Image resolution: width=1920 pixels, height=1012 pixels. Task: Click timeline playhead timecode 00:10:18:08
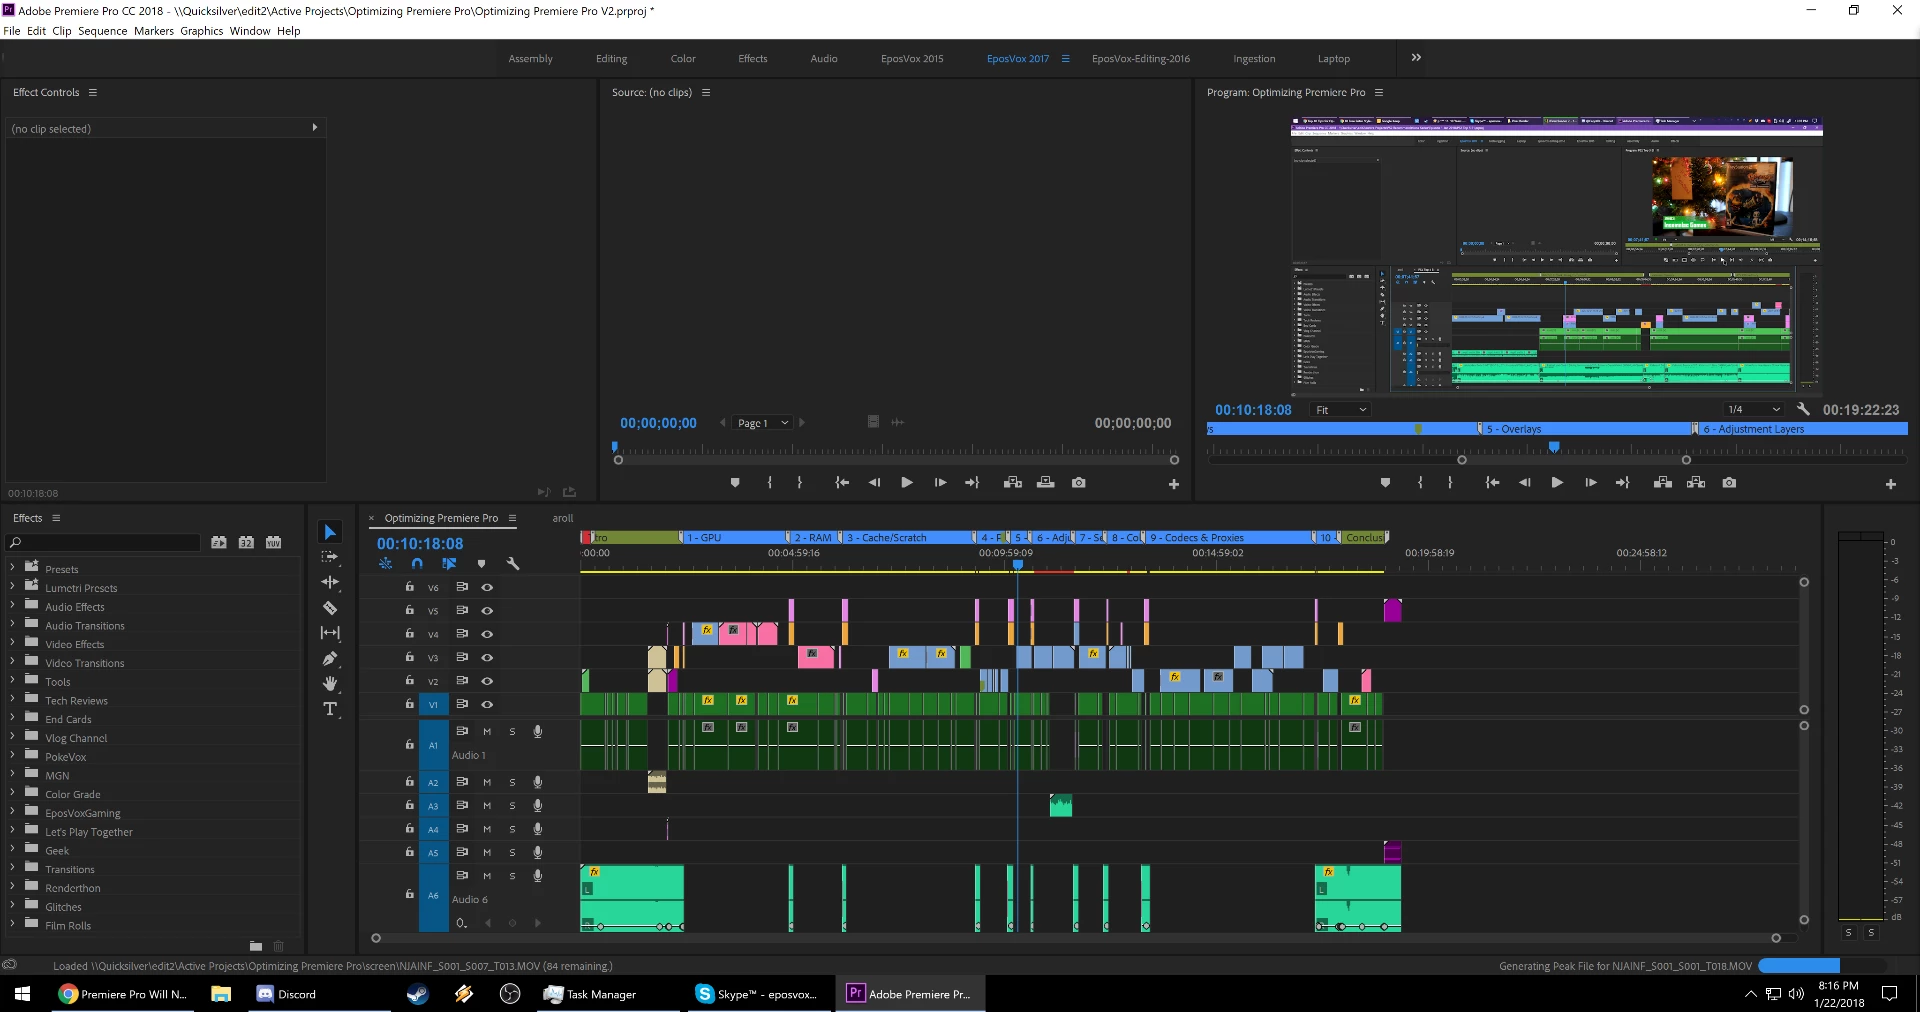click(x=420, y=544)
